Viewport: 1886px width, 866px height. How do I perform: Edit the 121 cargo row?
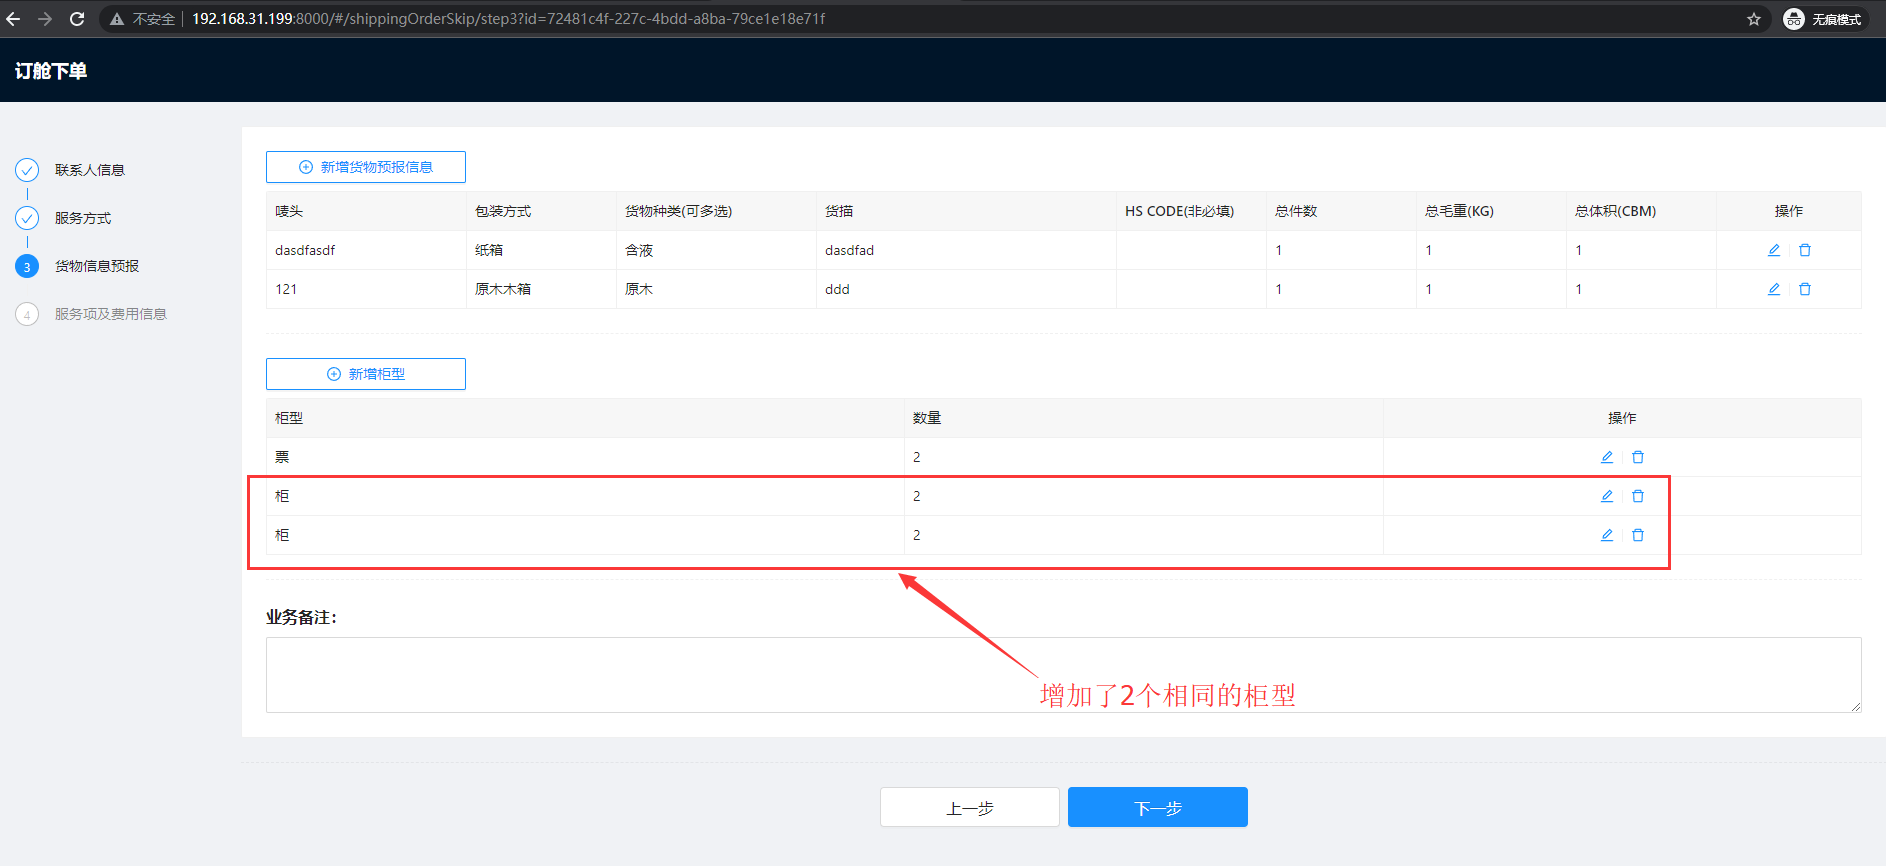click(1773, 289)
